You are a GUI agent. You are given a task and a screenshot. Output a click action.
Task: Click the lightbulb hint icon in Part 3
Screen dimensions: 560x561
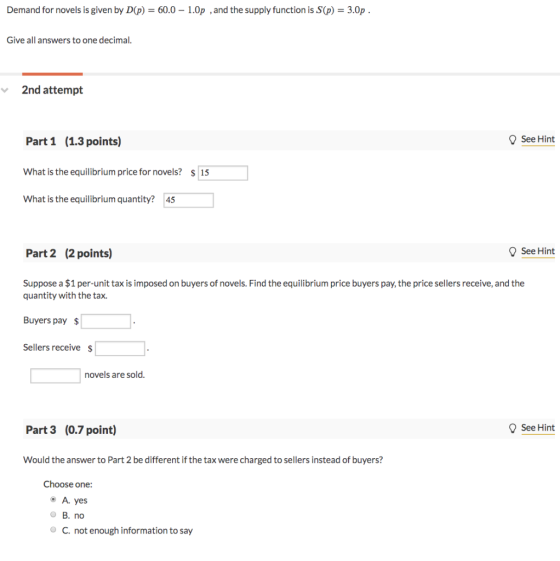[512, 428]
